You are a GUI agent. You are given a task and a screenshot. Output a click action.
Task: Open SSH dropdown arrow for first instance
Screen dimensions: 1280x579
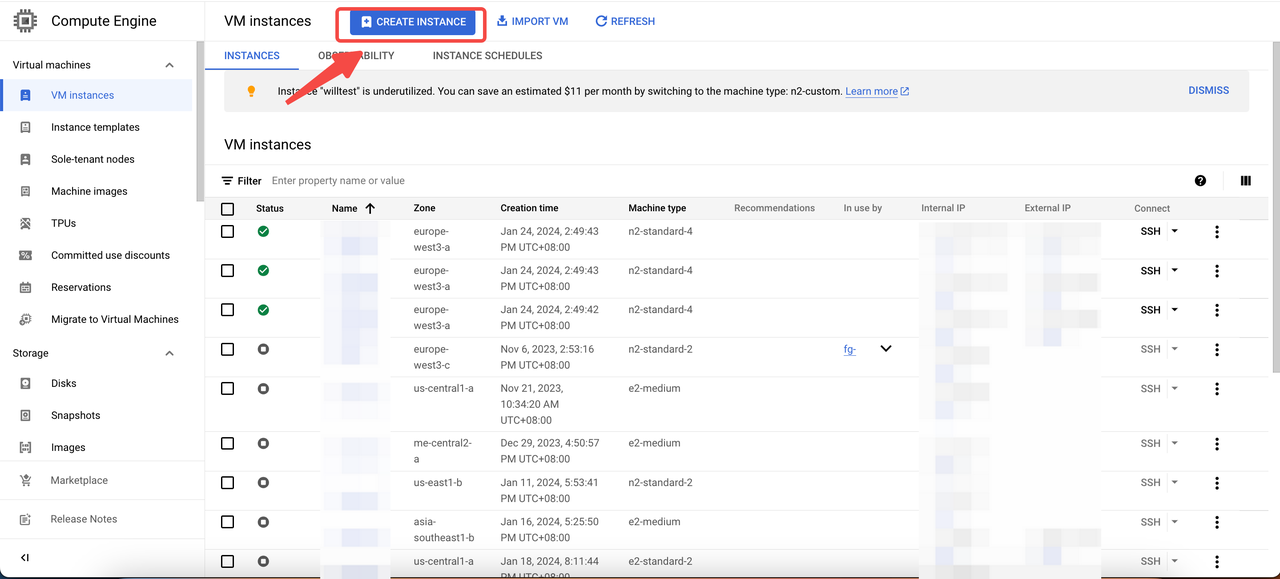click(1174, 231)
